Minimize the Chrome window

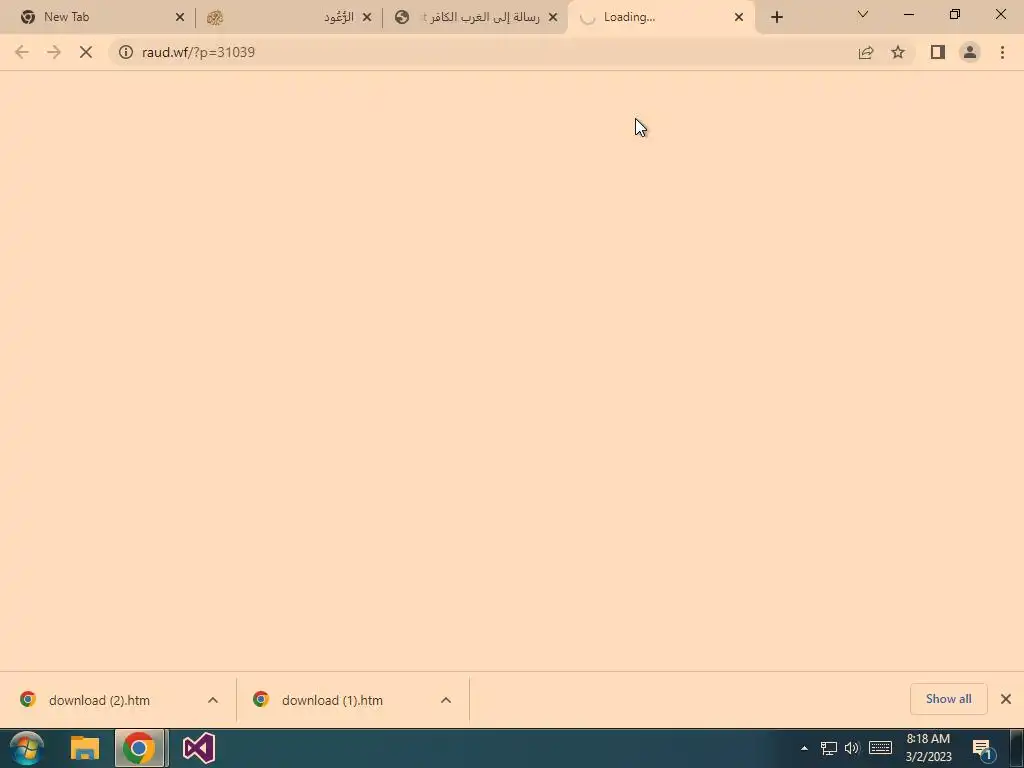pos(908,14)
